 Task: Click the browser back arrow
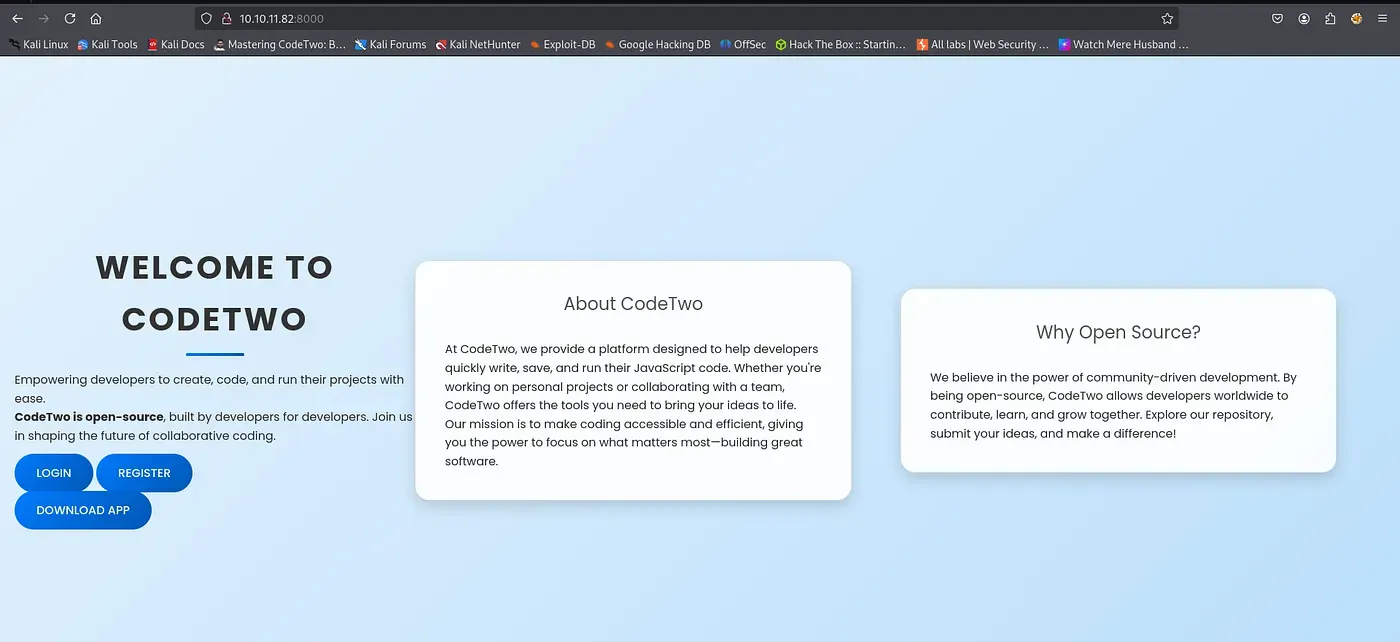point(17,18)
